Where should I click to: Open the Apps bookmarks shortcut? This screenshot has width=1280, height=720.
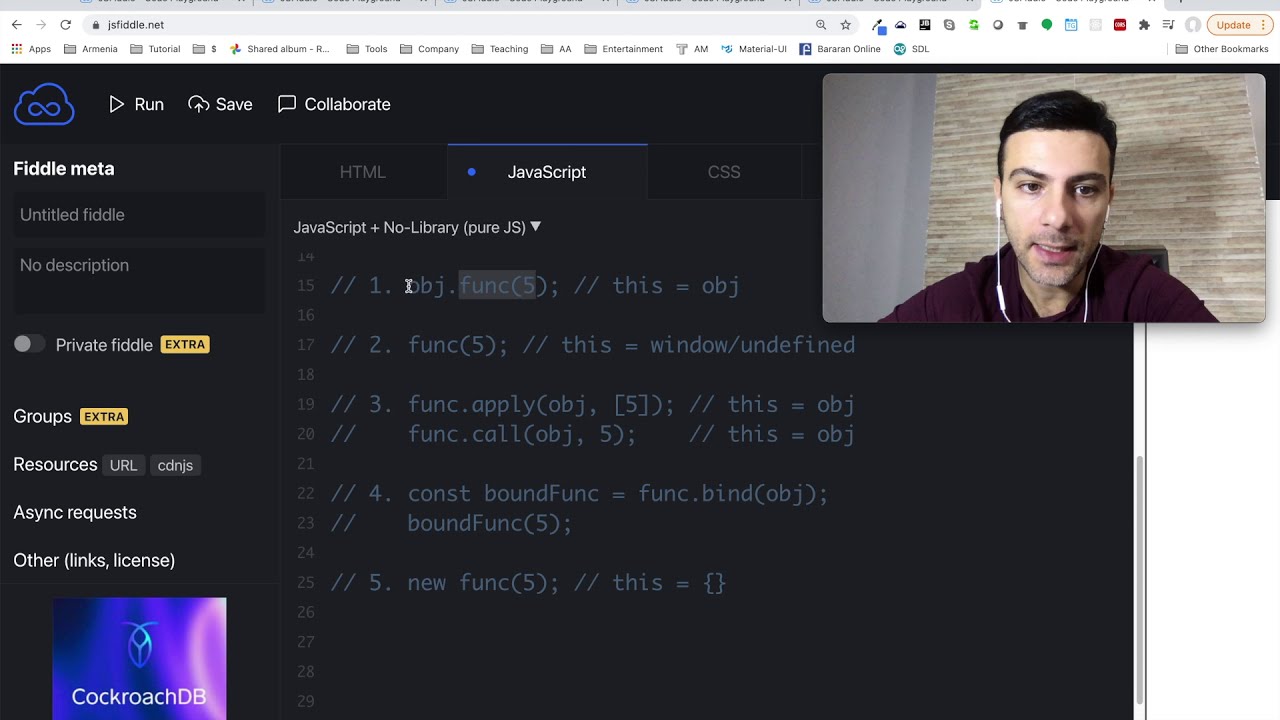coord(31,49)
